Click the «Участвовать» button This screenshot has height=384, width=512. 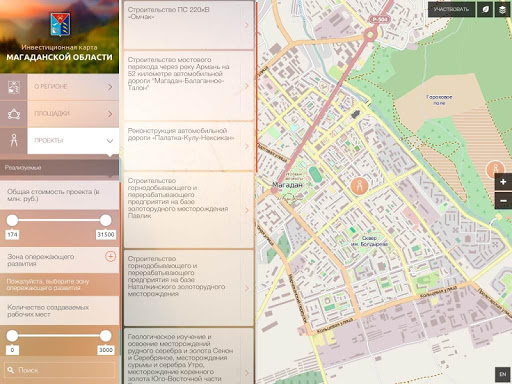click(451, 10)
